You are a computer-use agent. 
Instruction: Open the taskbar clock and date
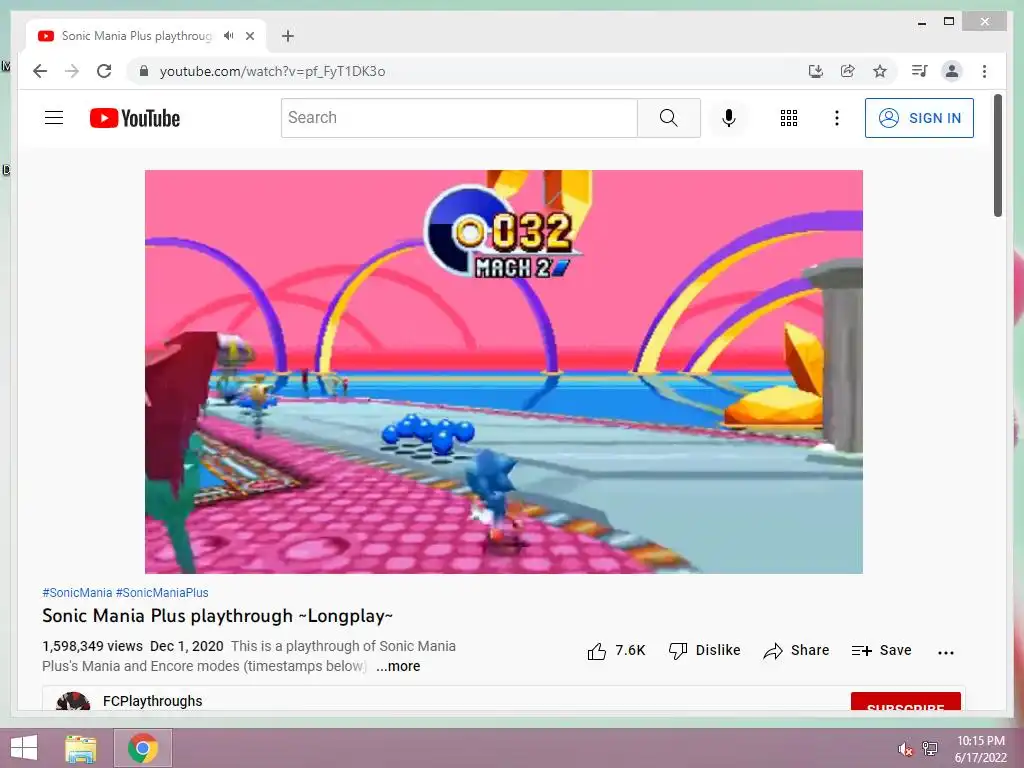point(980,749)
